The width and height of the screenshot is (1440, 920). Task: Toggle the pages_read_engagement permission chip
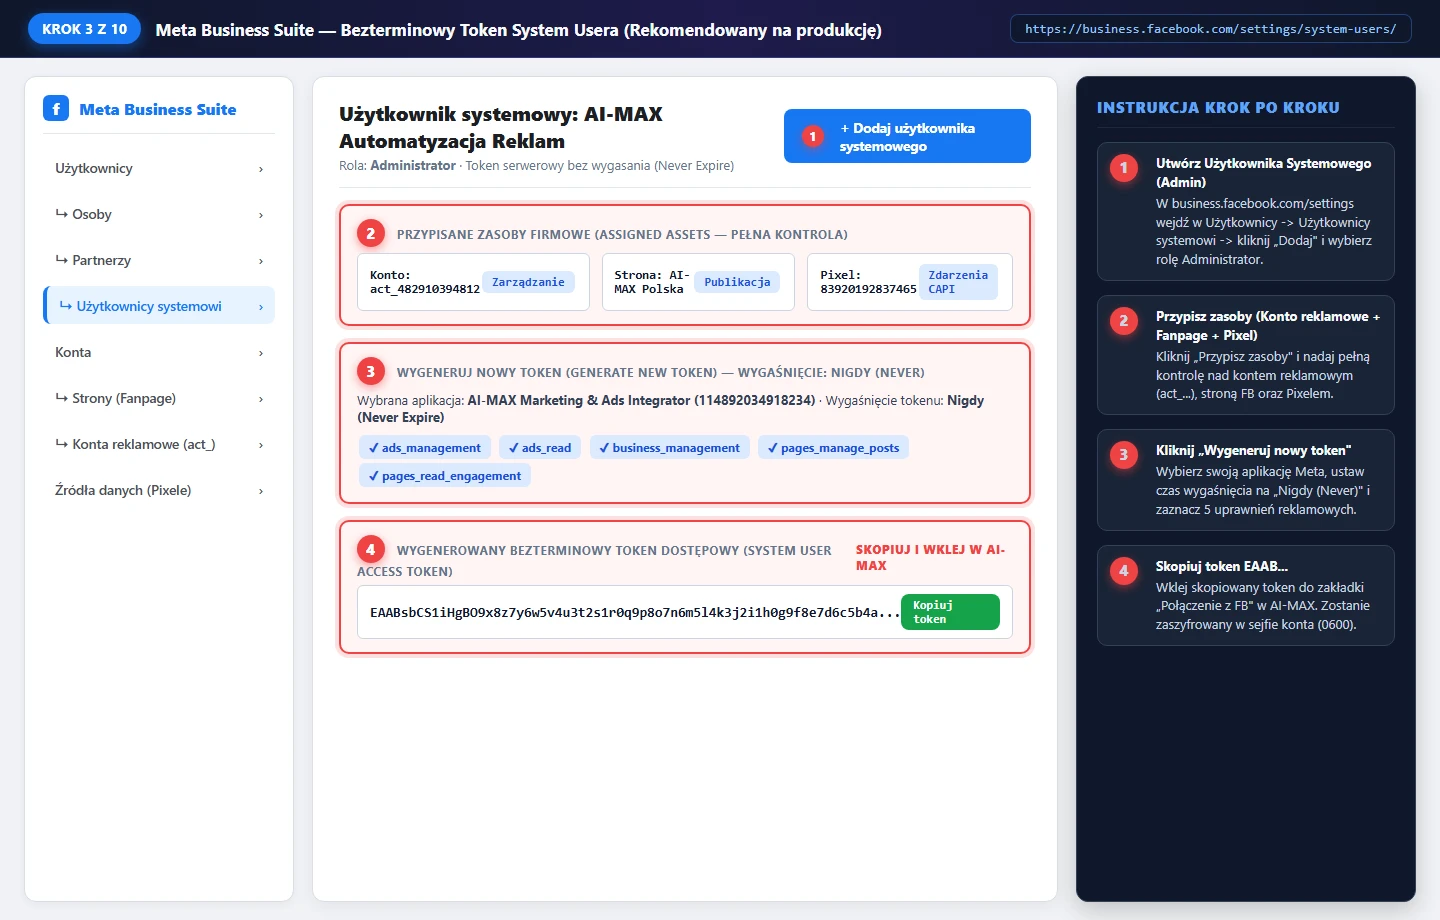point(444,476)
